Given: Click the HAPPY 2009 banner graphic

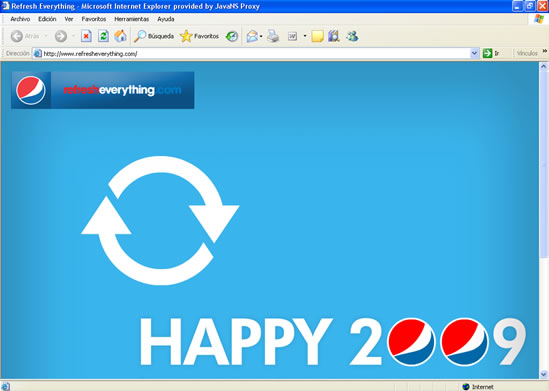Looking at the screenshot, I should (333, 342).
